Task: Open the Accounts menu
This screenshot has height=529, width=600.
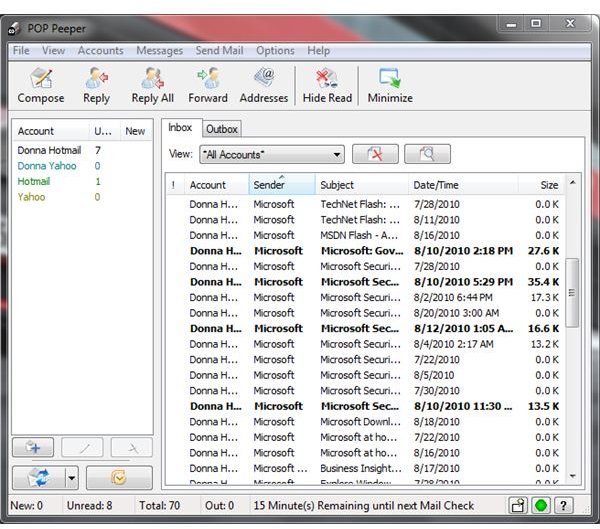Action: (101, 51)
